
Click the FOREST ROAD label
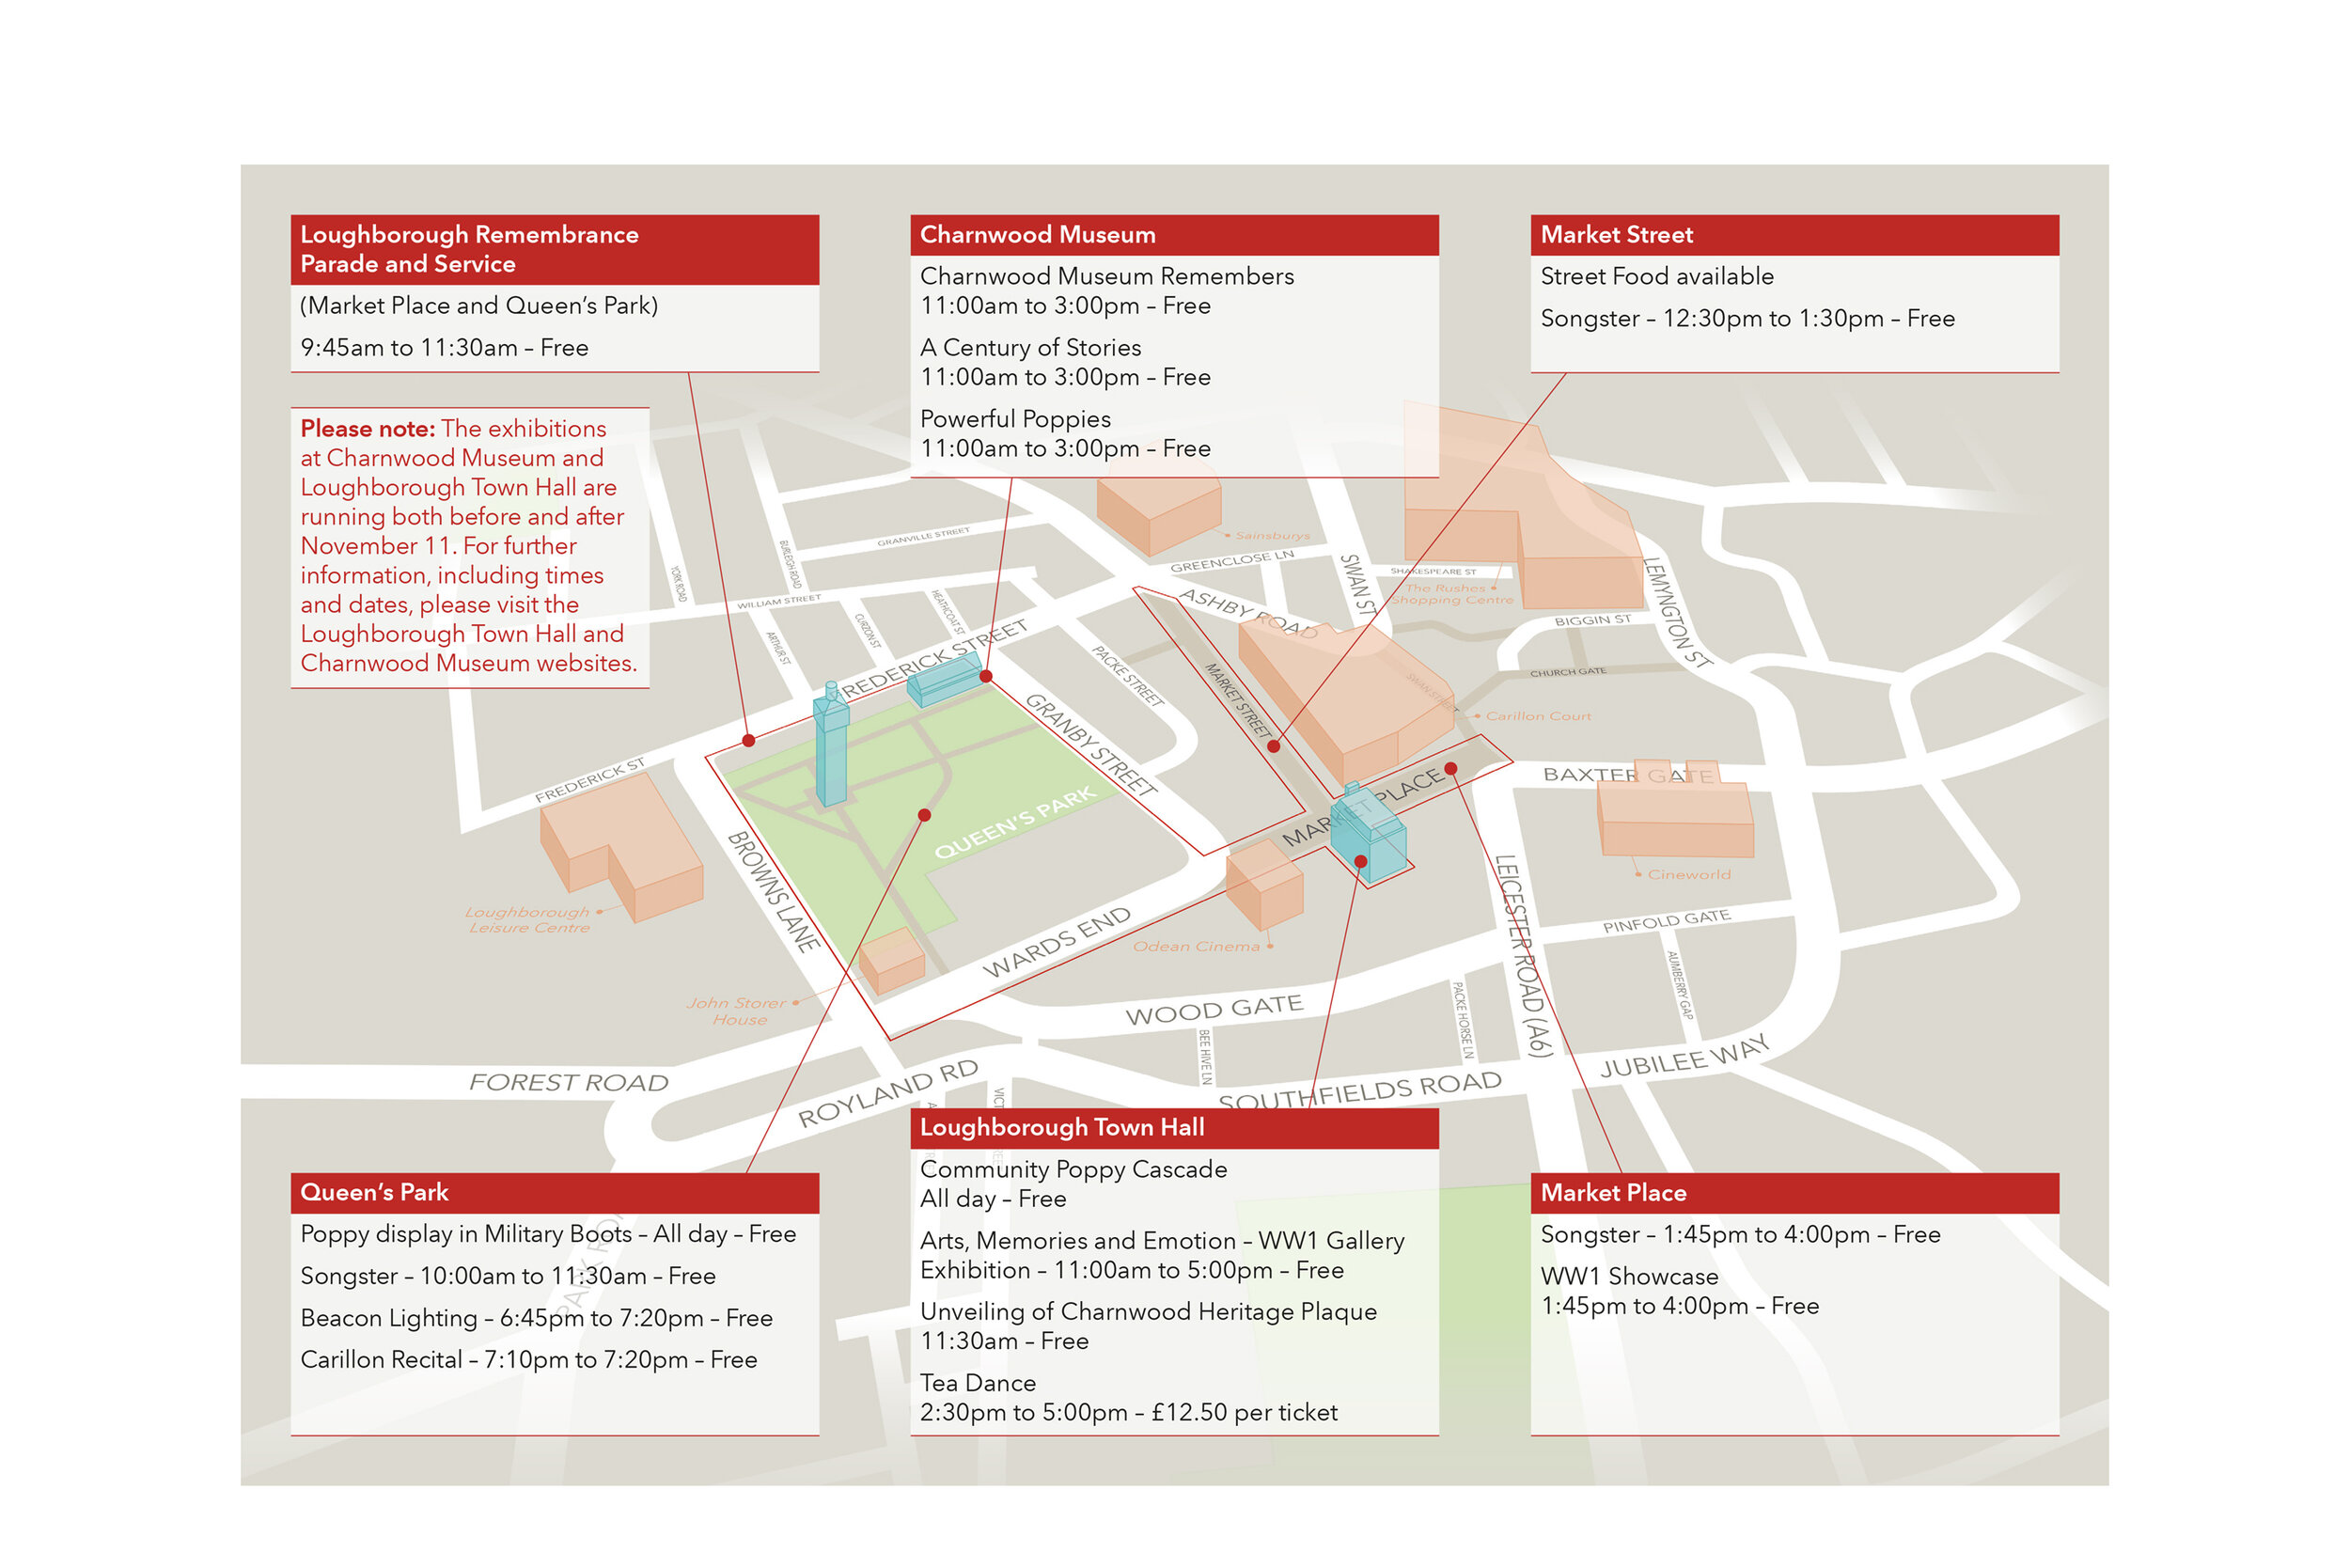coord(568,1082)
